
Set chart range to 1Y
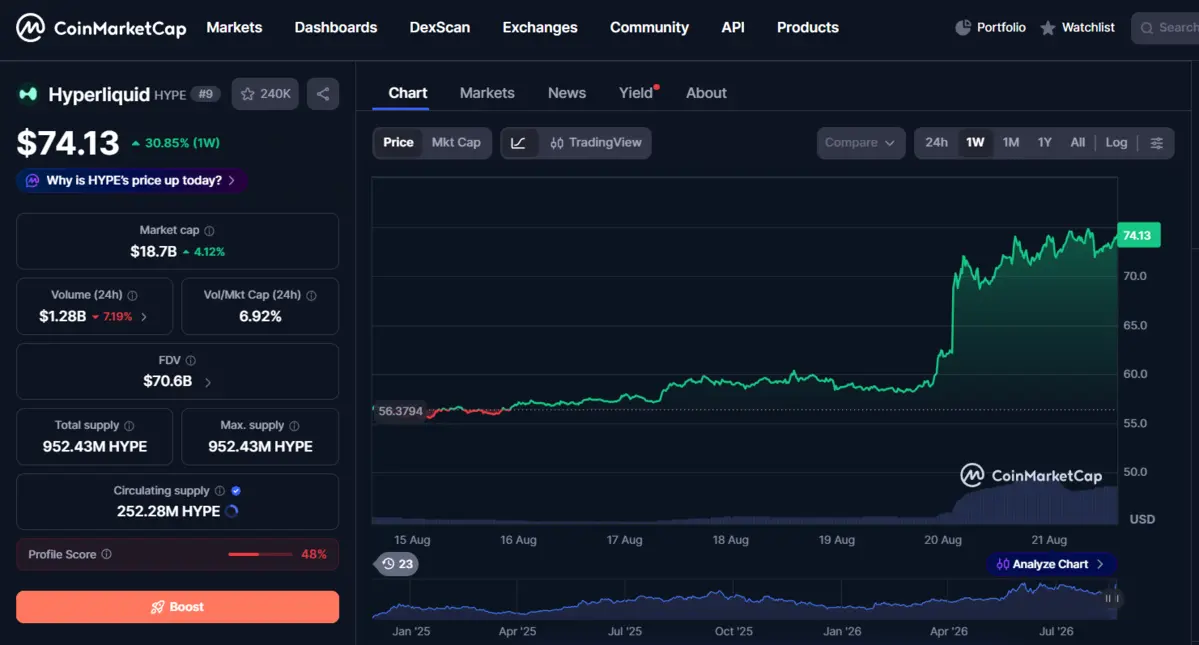click(x=1045, y=143)
